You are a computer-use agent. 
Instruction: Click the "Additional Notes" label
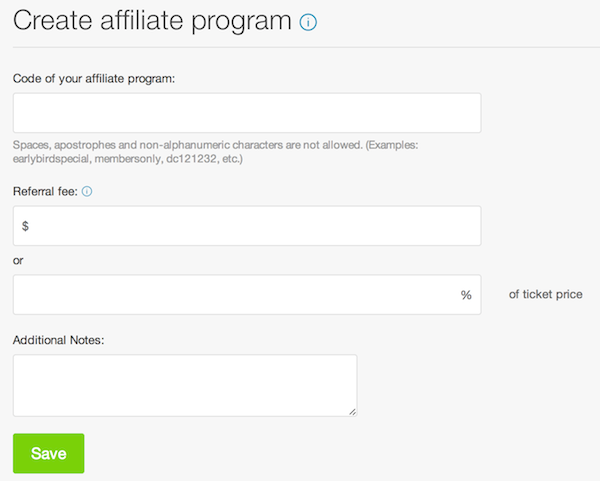point(59,340)
